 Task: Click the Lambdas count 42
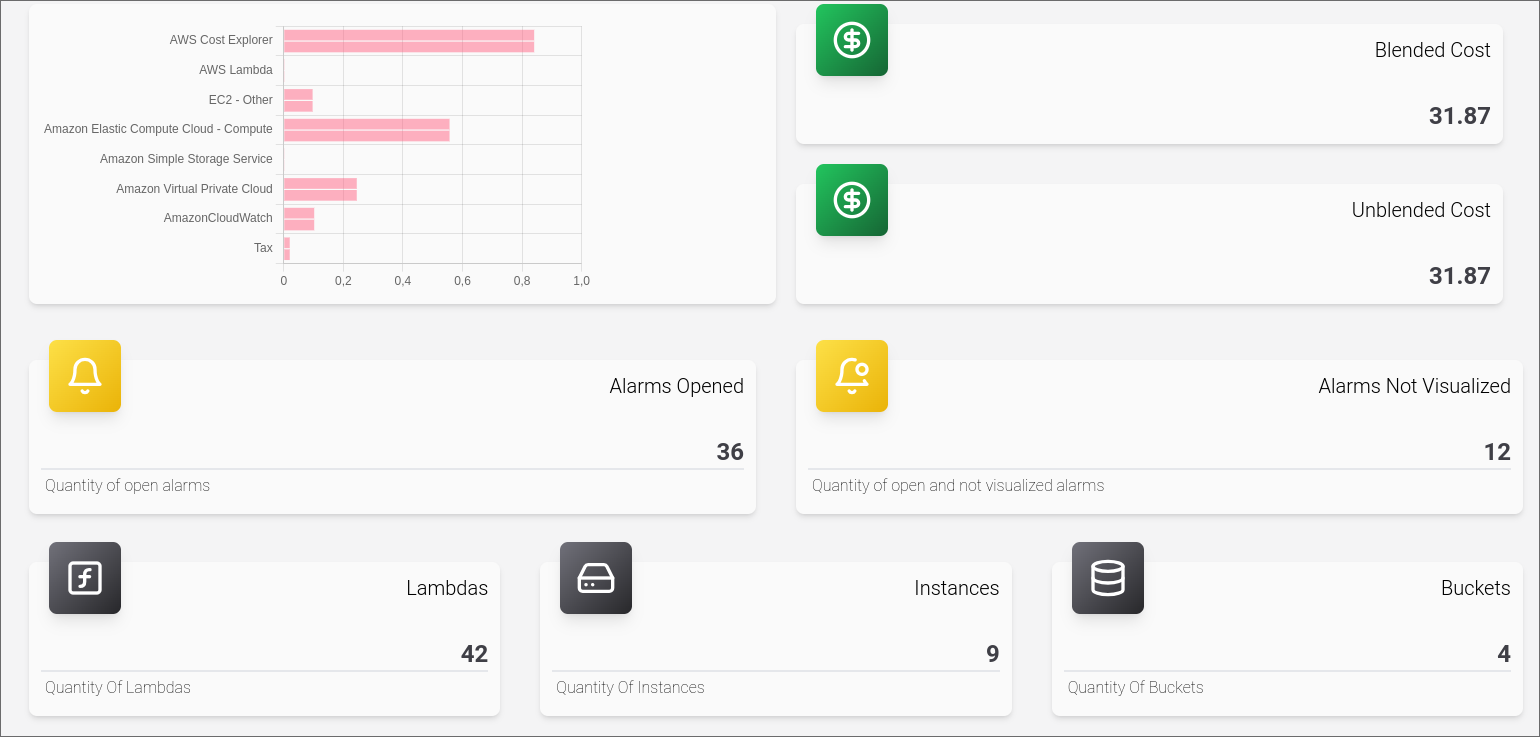tap(474, 654)
